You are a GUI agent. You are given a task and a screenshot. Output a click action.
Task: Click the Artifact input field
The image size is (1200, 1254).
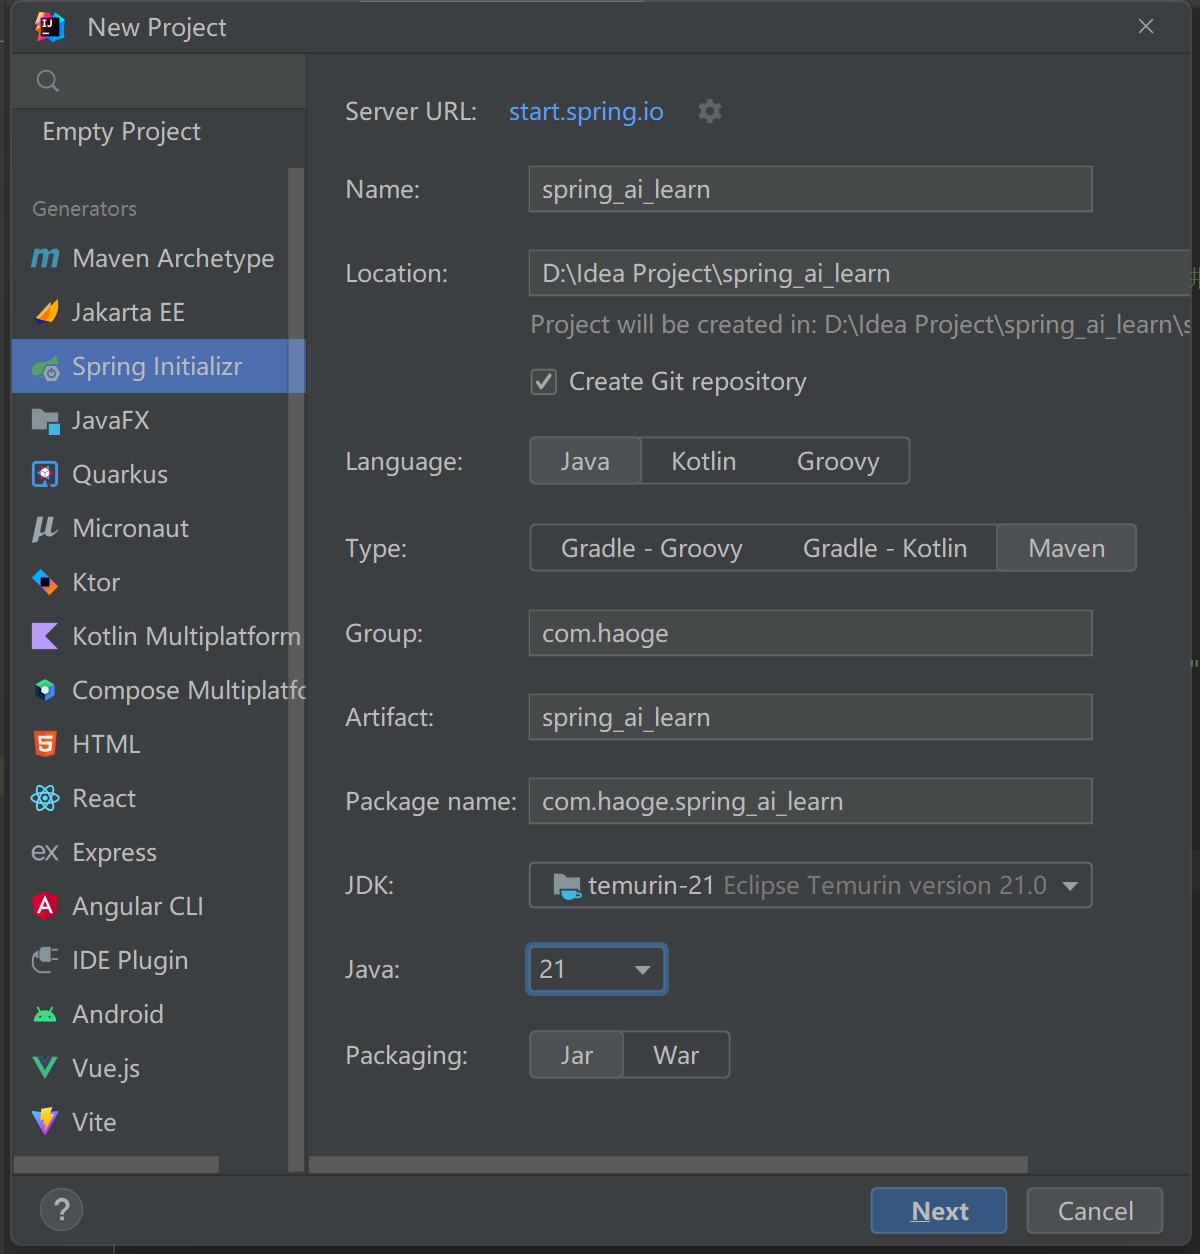pyautogui.click(x=810, y=717)
